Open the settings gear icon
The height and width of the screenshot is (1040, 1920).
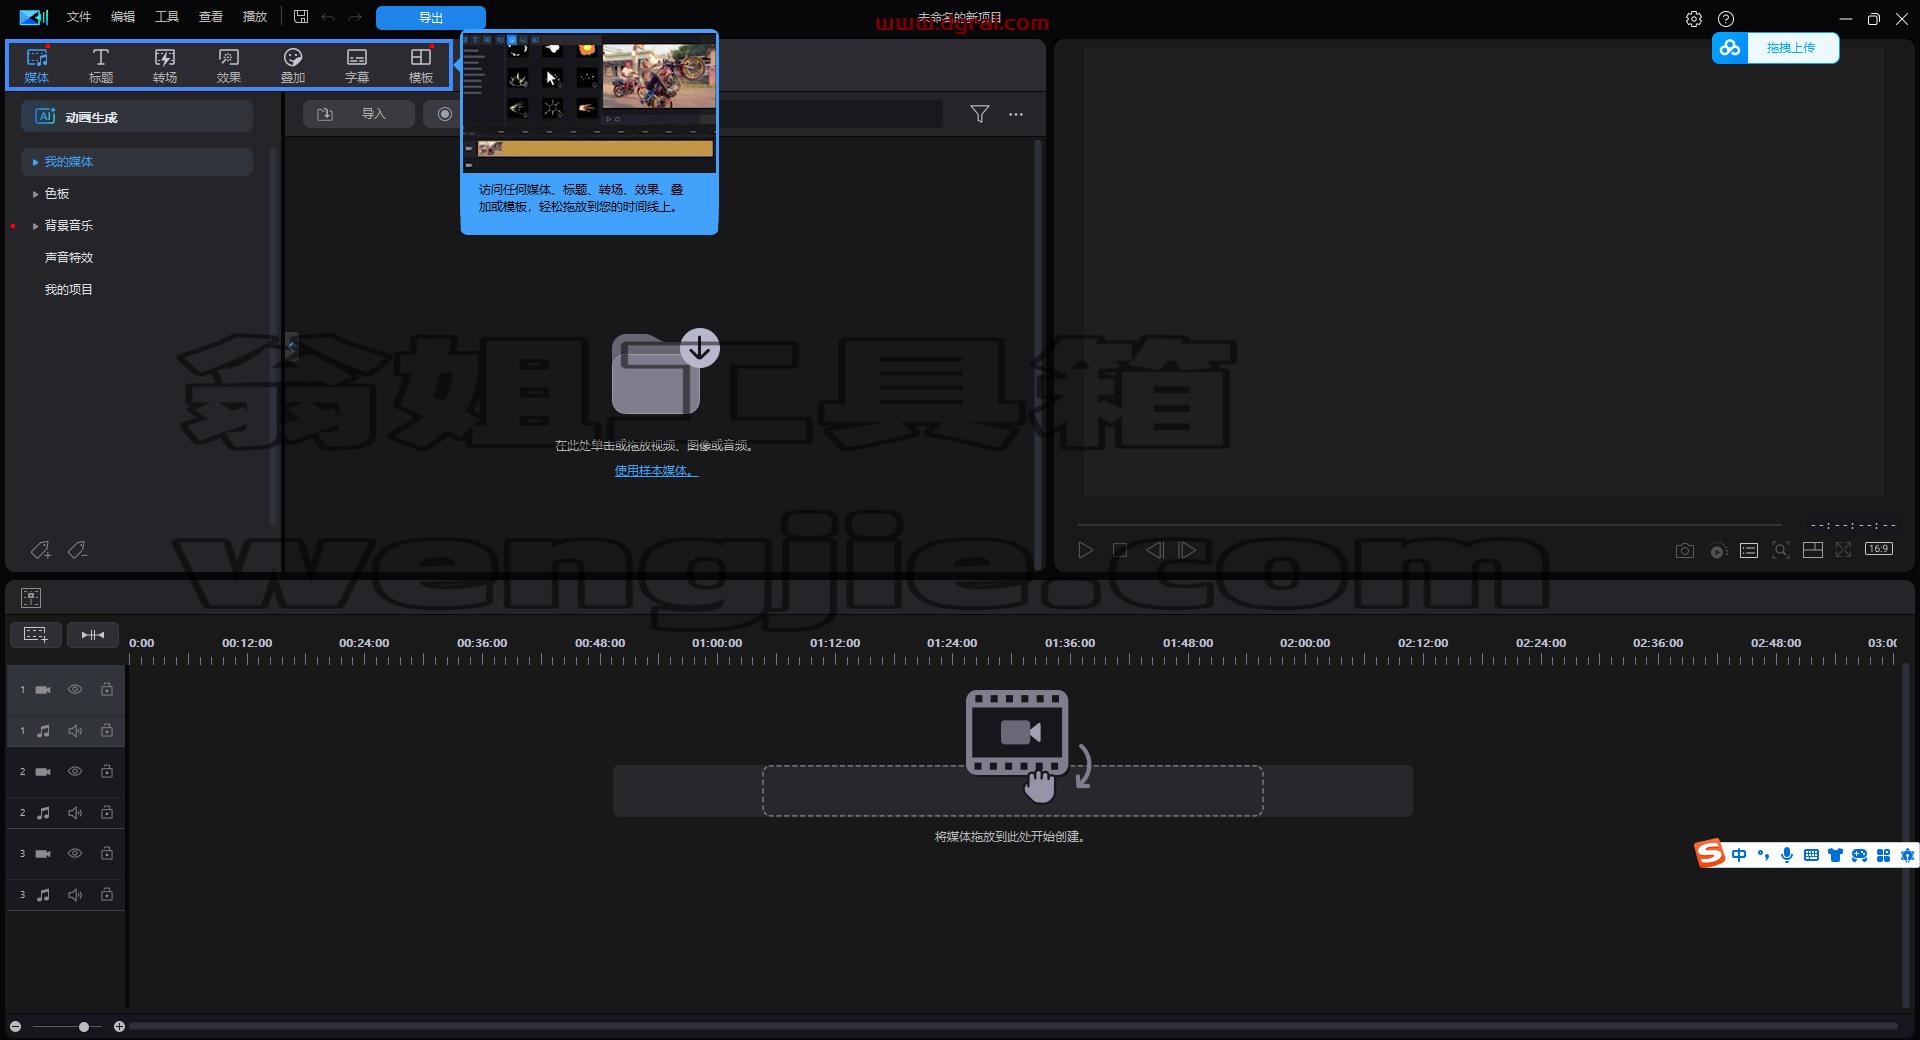tap(1694, 19)
